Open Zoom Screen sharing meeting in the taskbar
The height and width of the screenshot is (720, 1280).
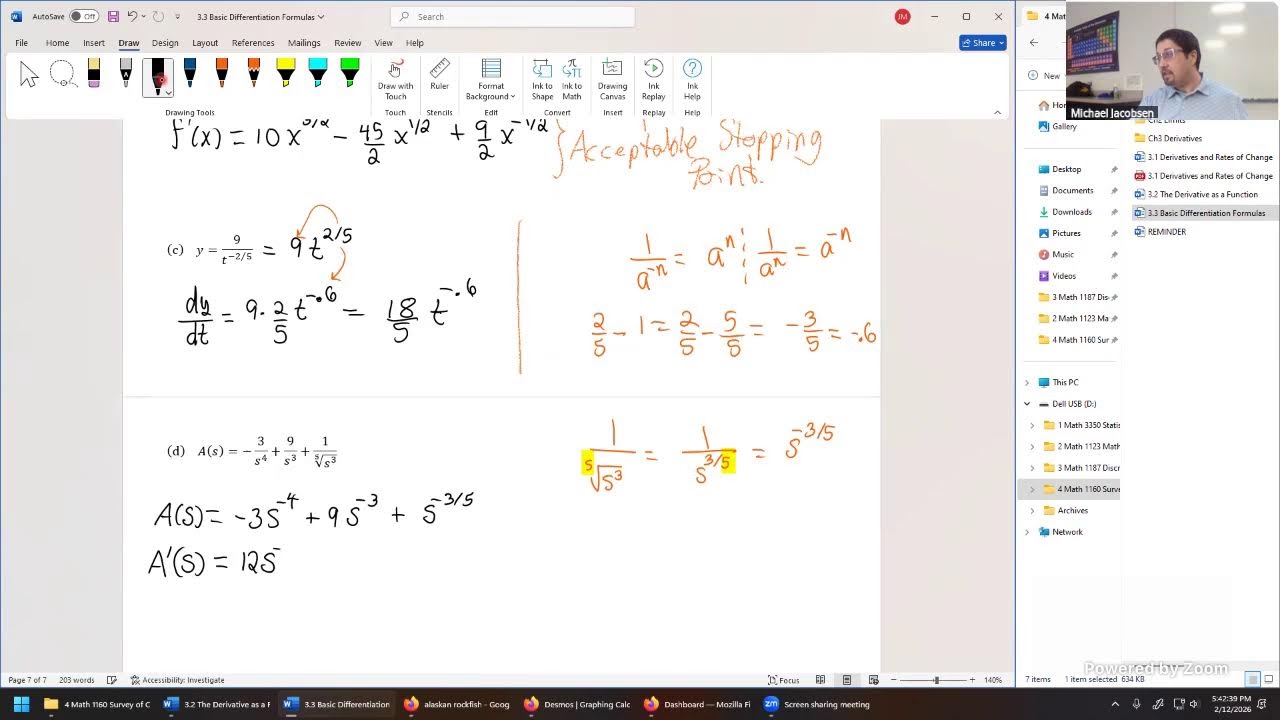click(816, 704)
